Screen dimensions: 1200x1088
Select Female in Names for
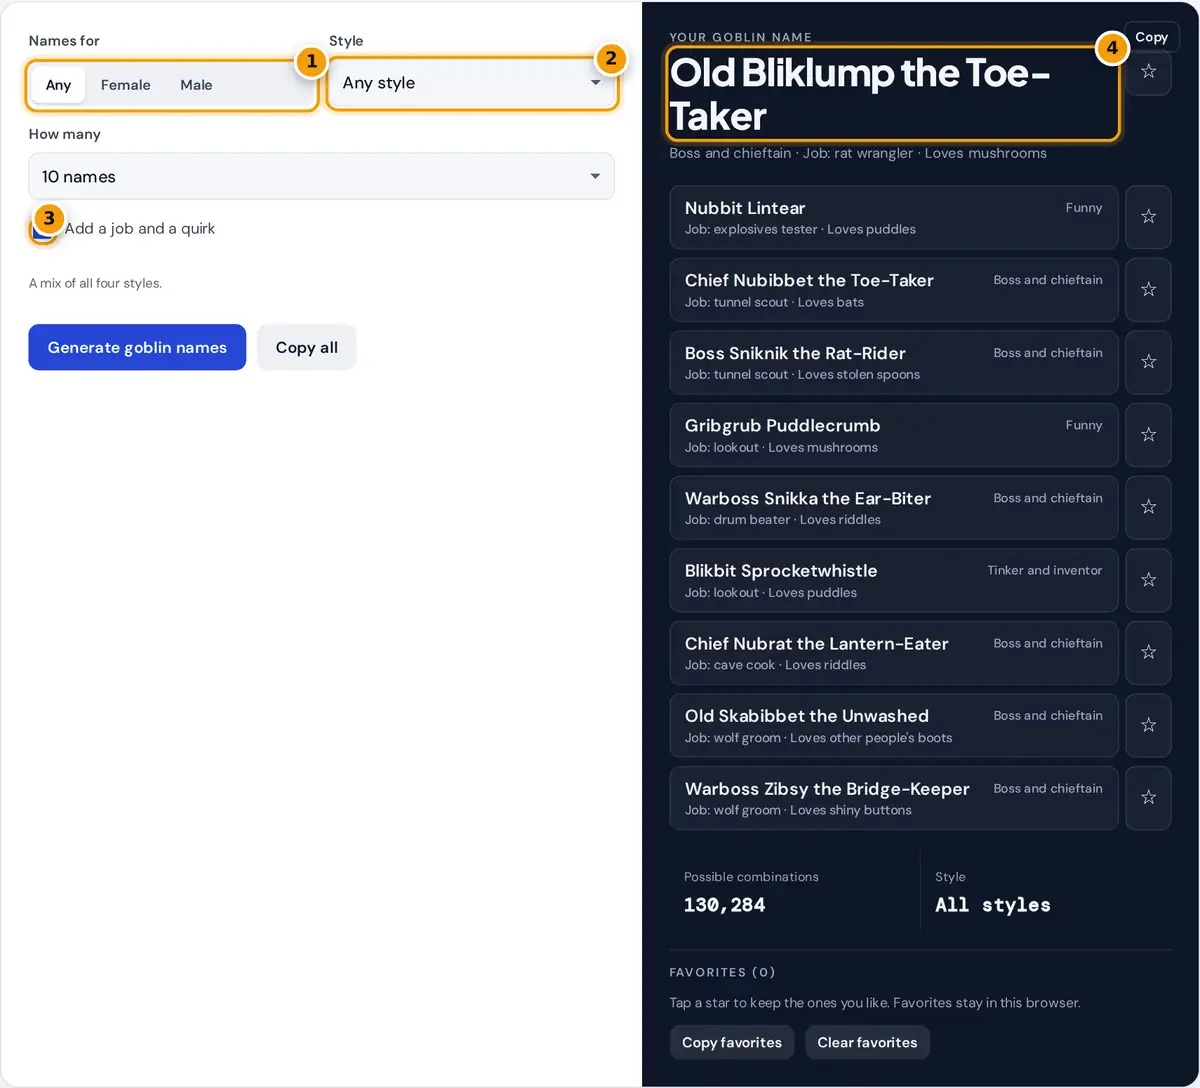point(126,85)
